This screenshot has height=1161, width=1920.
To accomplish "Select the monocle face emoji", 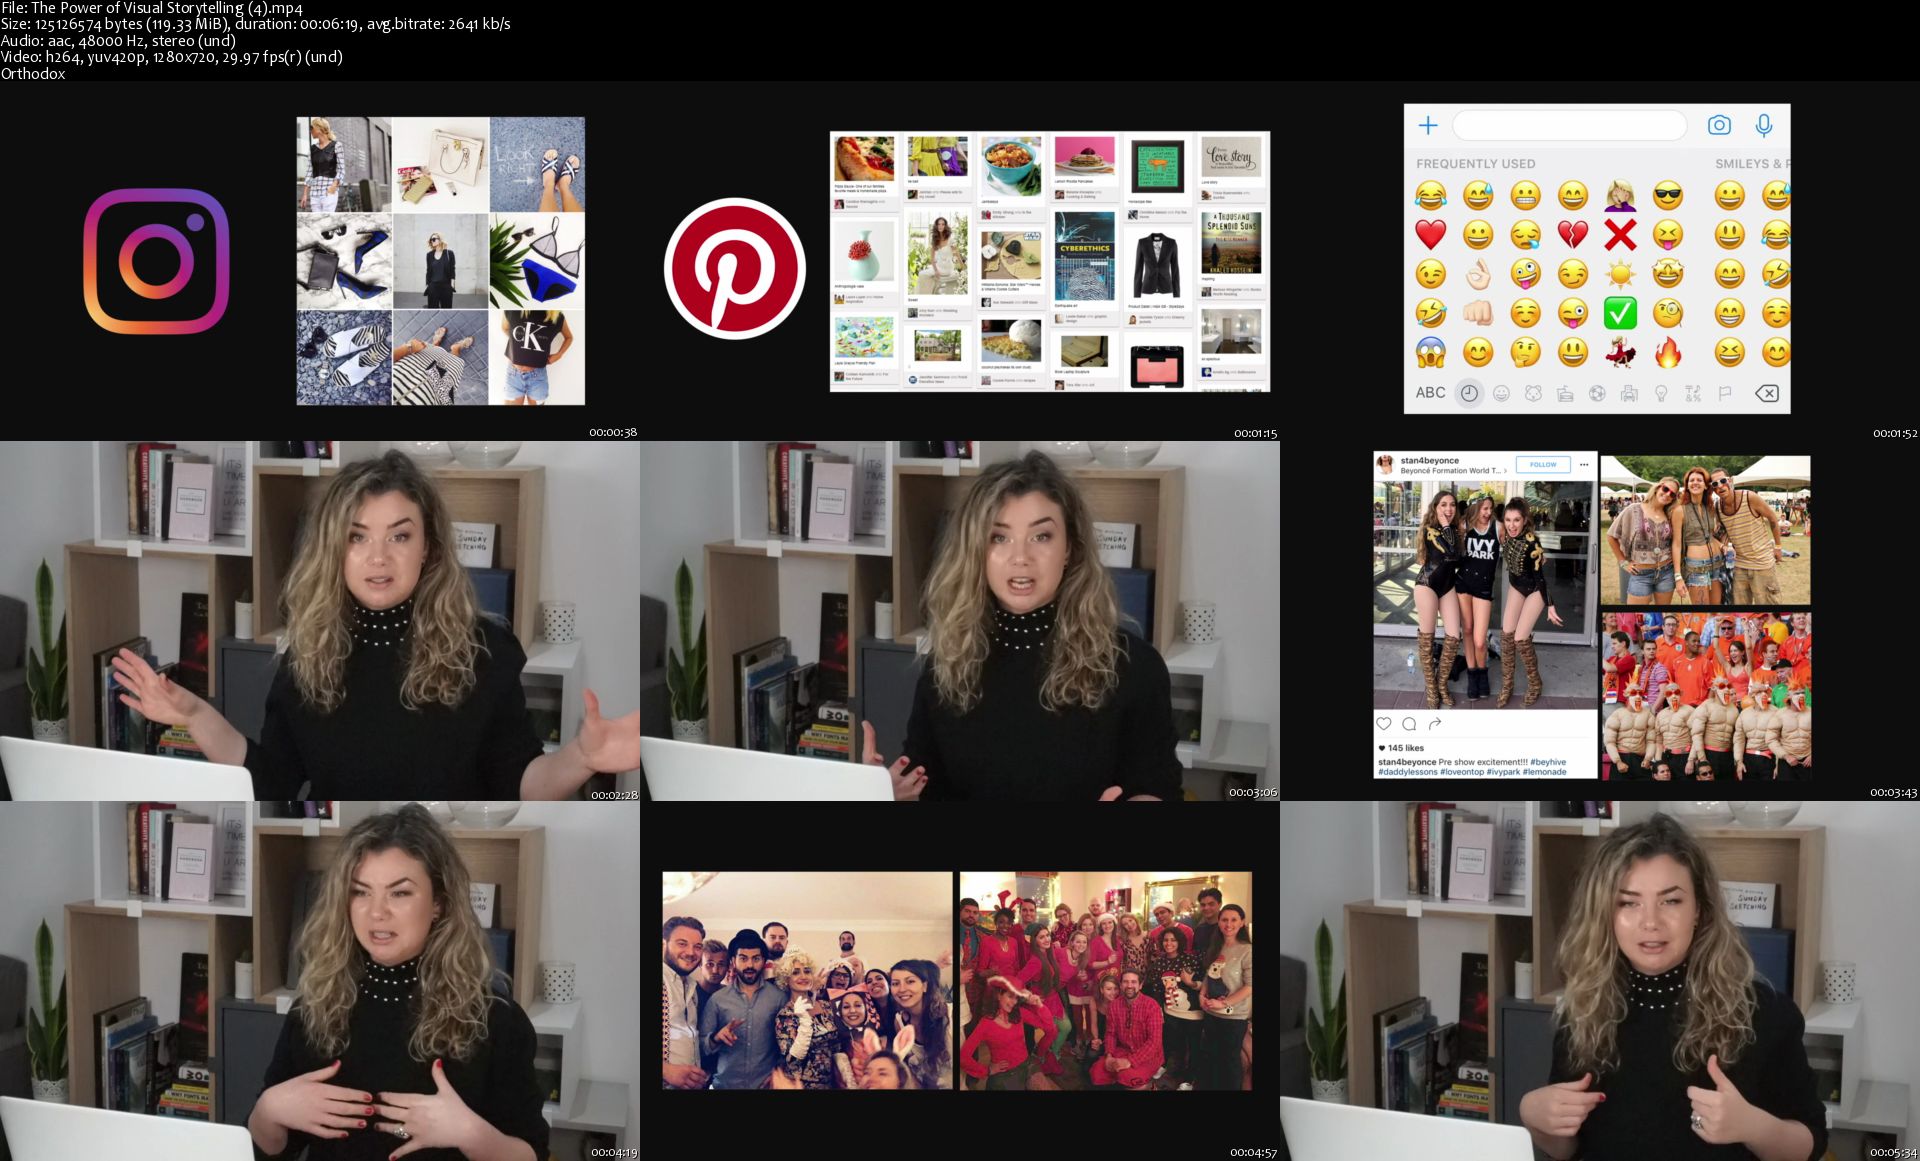I will [1668, 313].
